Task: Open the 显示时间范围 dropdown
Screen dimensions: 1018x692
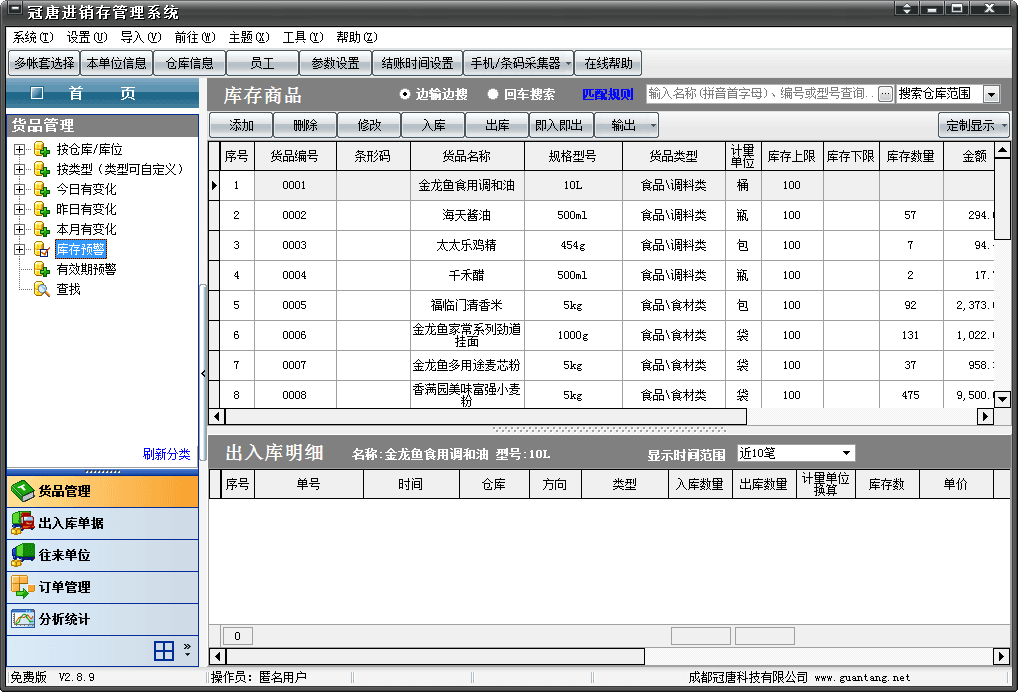Action: [846, 453]
